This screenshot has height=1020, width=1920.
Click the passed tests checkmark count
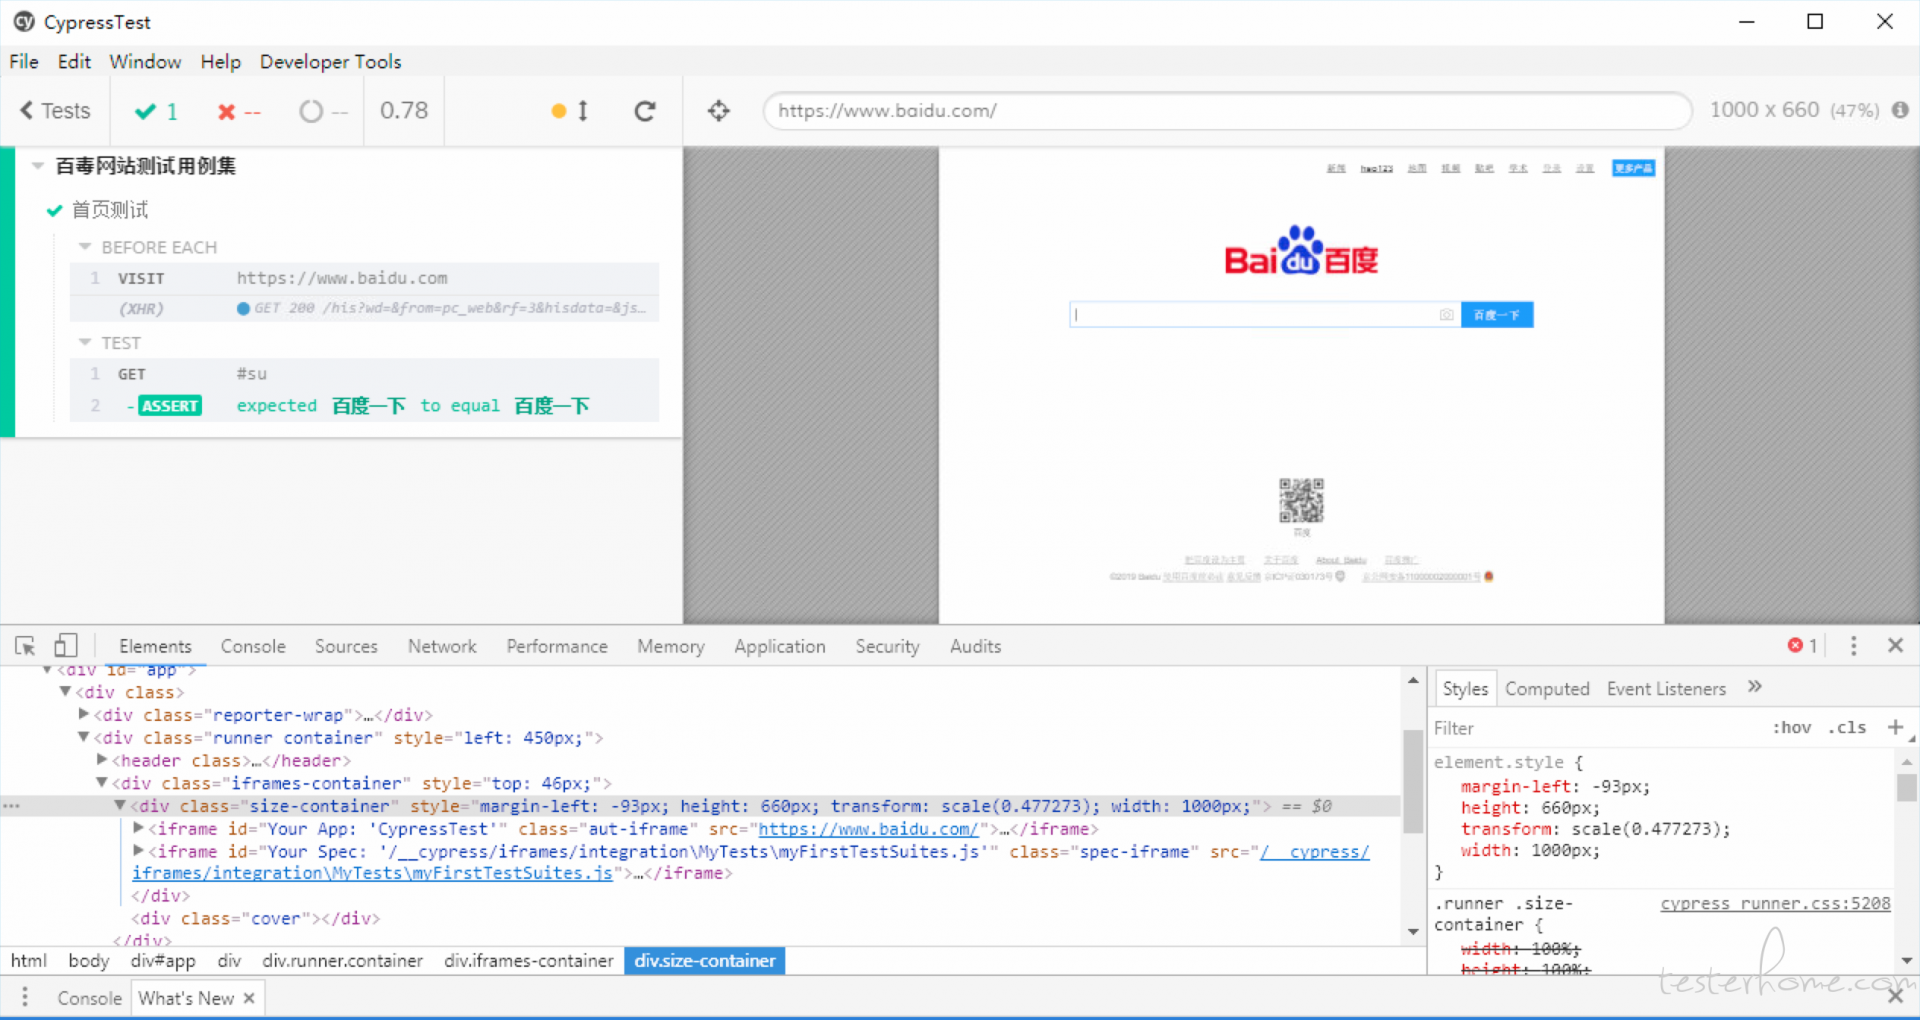pyautogui.click(x=156, y=111)
